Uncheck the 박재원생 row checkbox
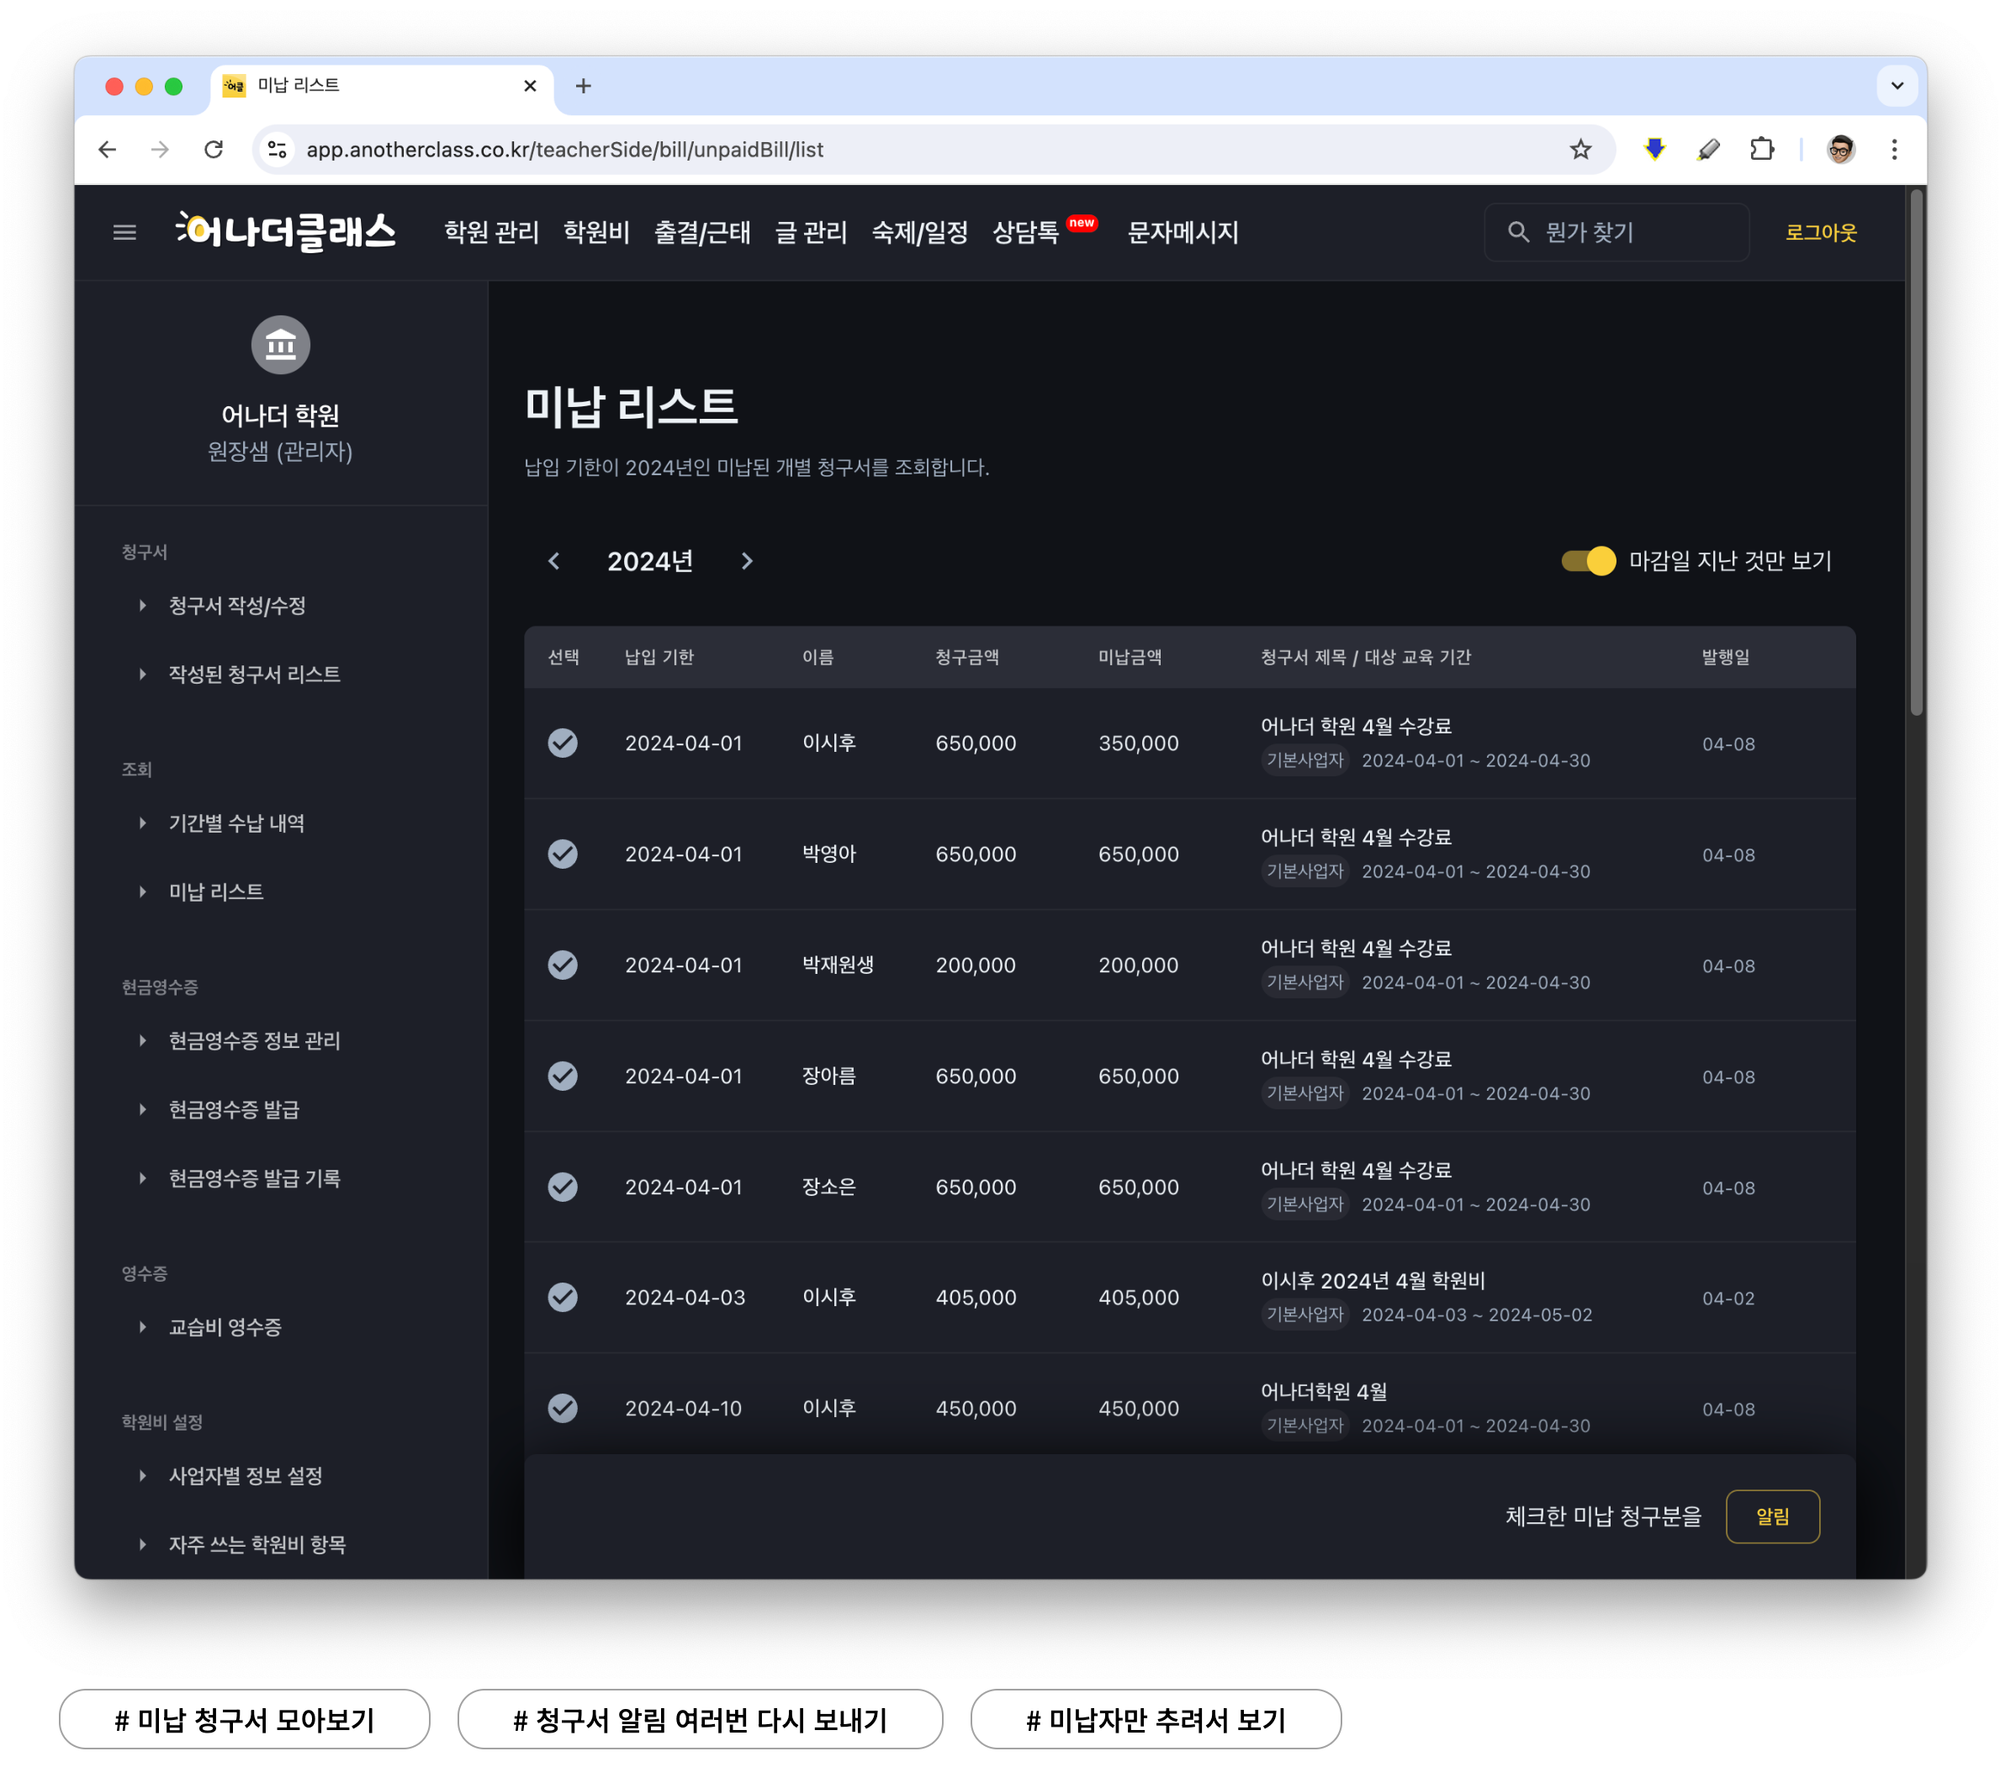 [563, 965]
